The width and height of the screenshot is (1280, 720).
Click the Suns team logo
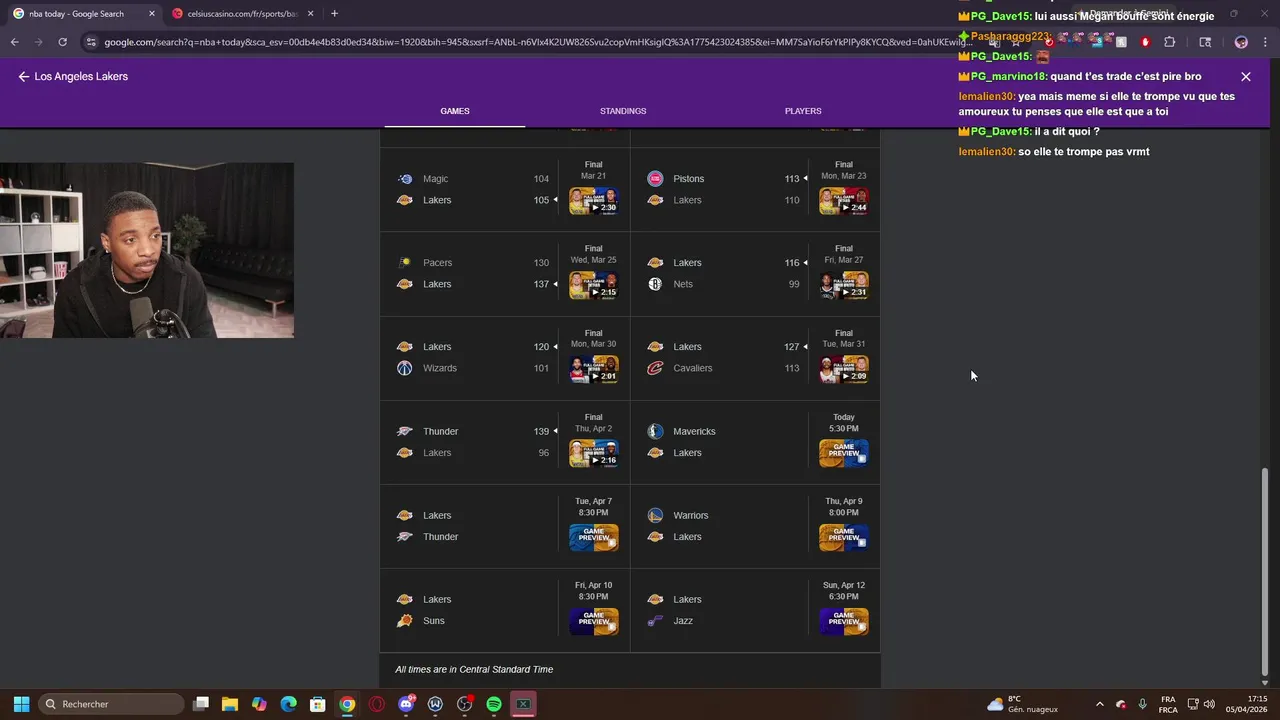[x=405, y=621]
